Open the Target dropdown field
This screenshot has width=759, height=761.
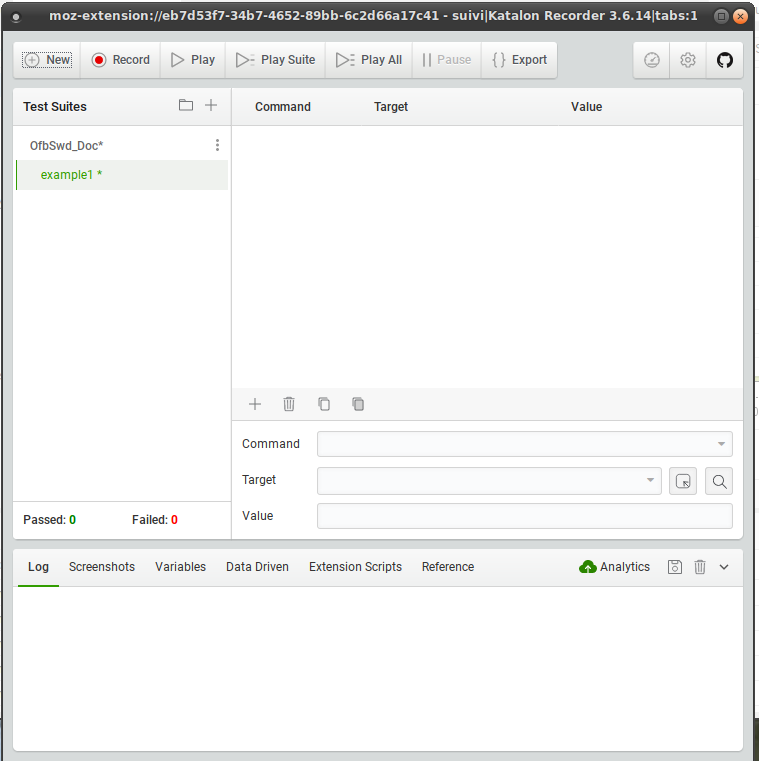click(x=489, y=480)
